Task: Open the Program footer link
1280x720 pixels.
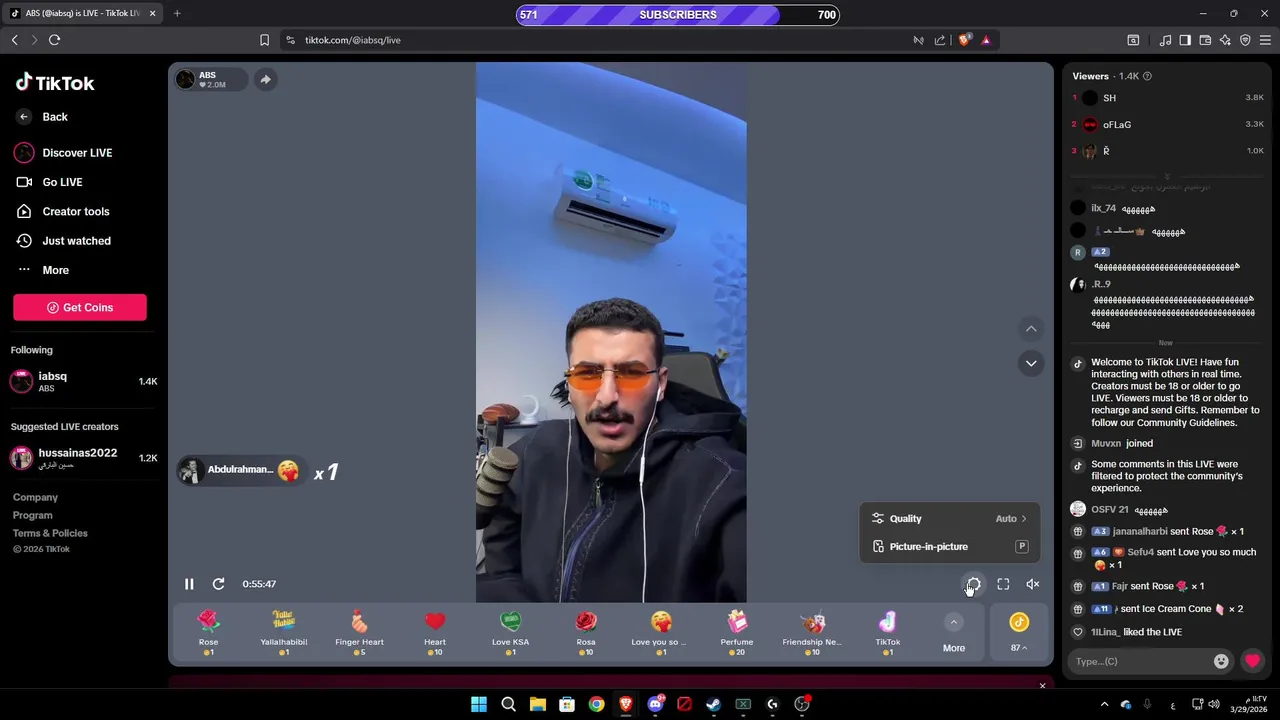Action: (33, 515)
